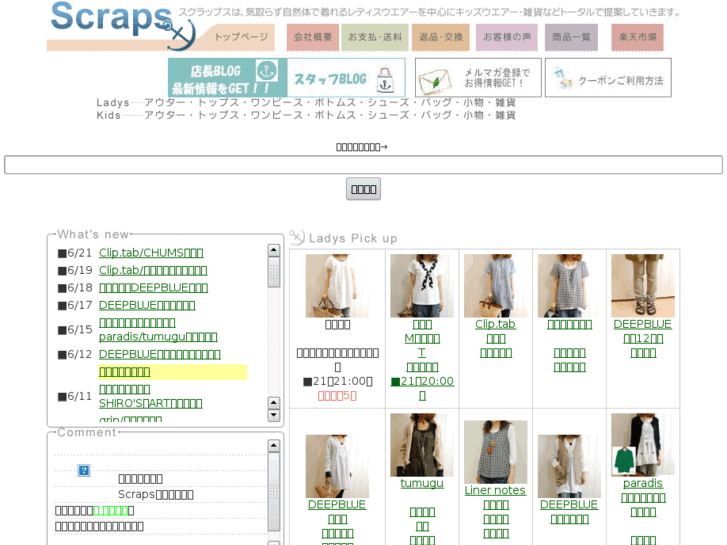Open the Clip.tab blue dress thumbnail
The image size is (727, 545).
(496, 286)
